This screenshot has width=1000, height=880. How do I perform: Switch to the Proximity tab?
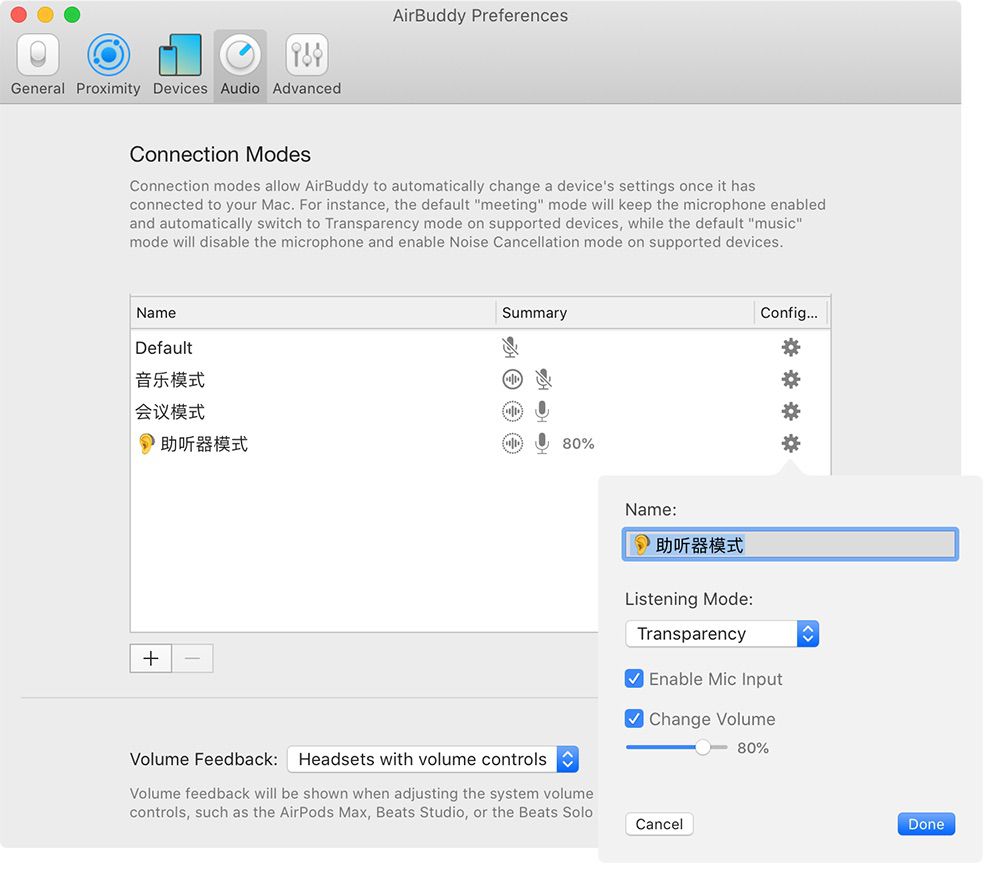click(108, 65)
